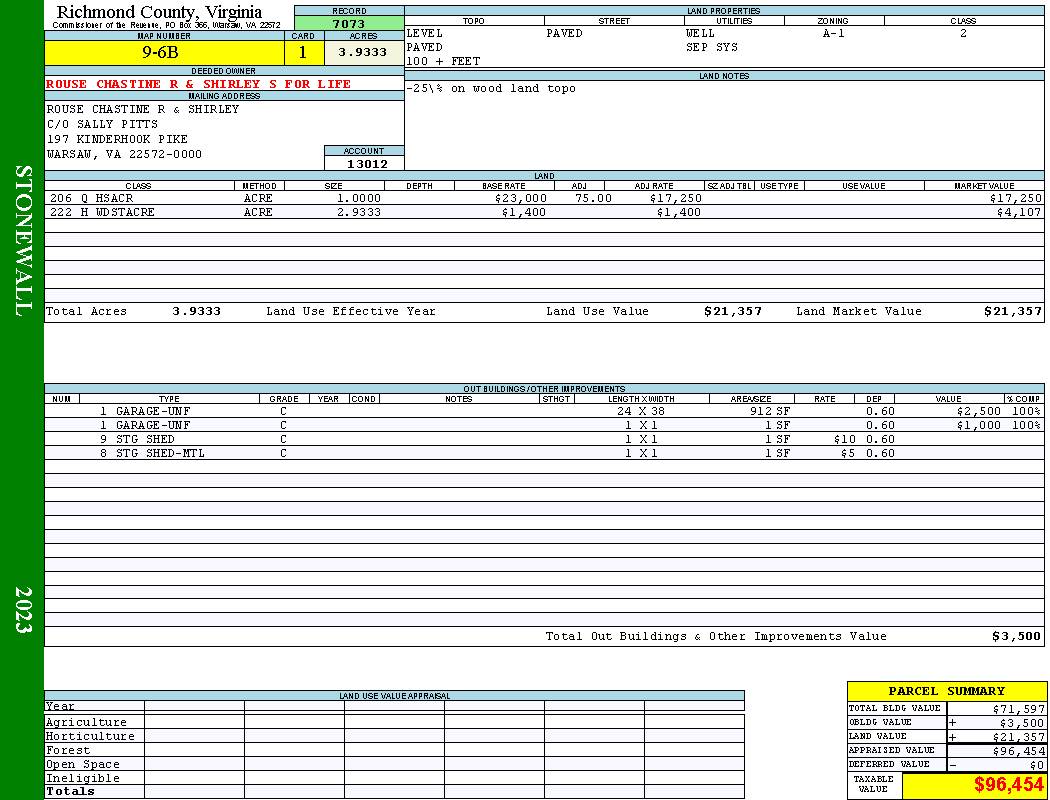Image resolution: width=1050 pixels, height=800 pixels.
Task: Click Total Acres 3.9333 value
Action: [196, 311]
